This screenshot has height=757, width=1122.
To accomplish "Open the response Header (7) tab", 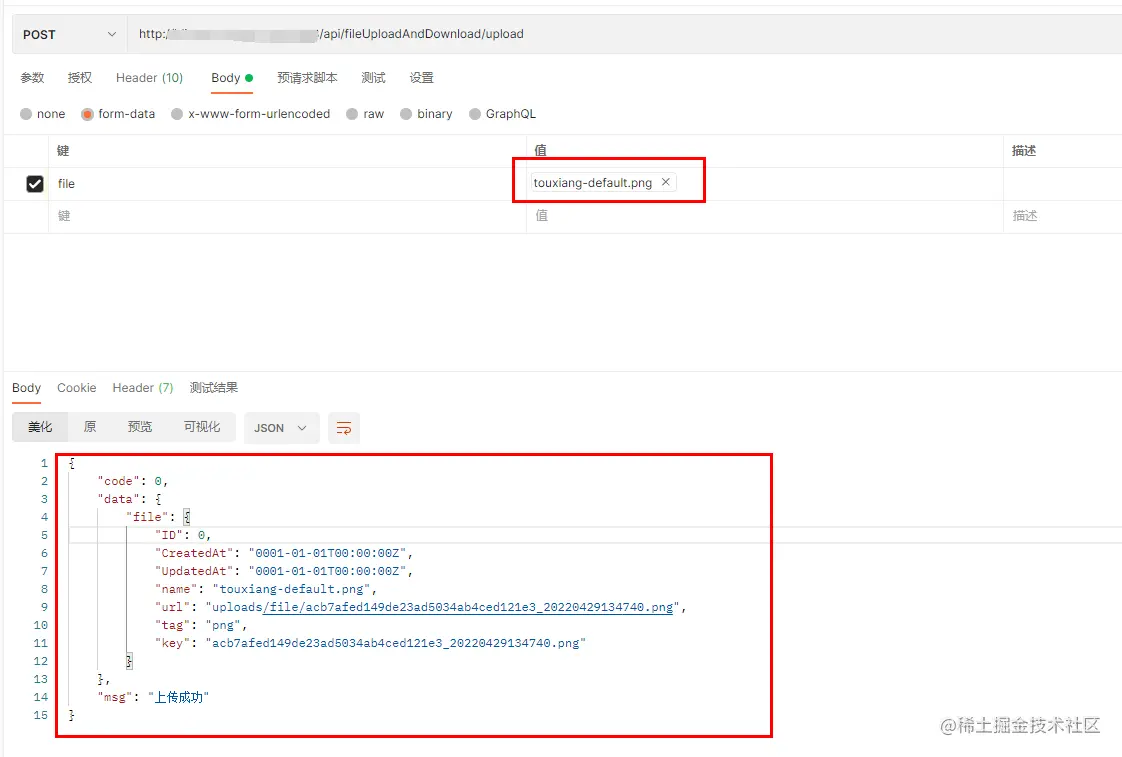I will [142, 388].
